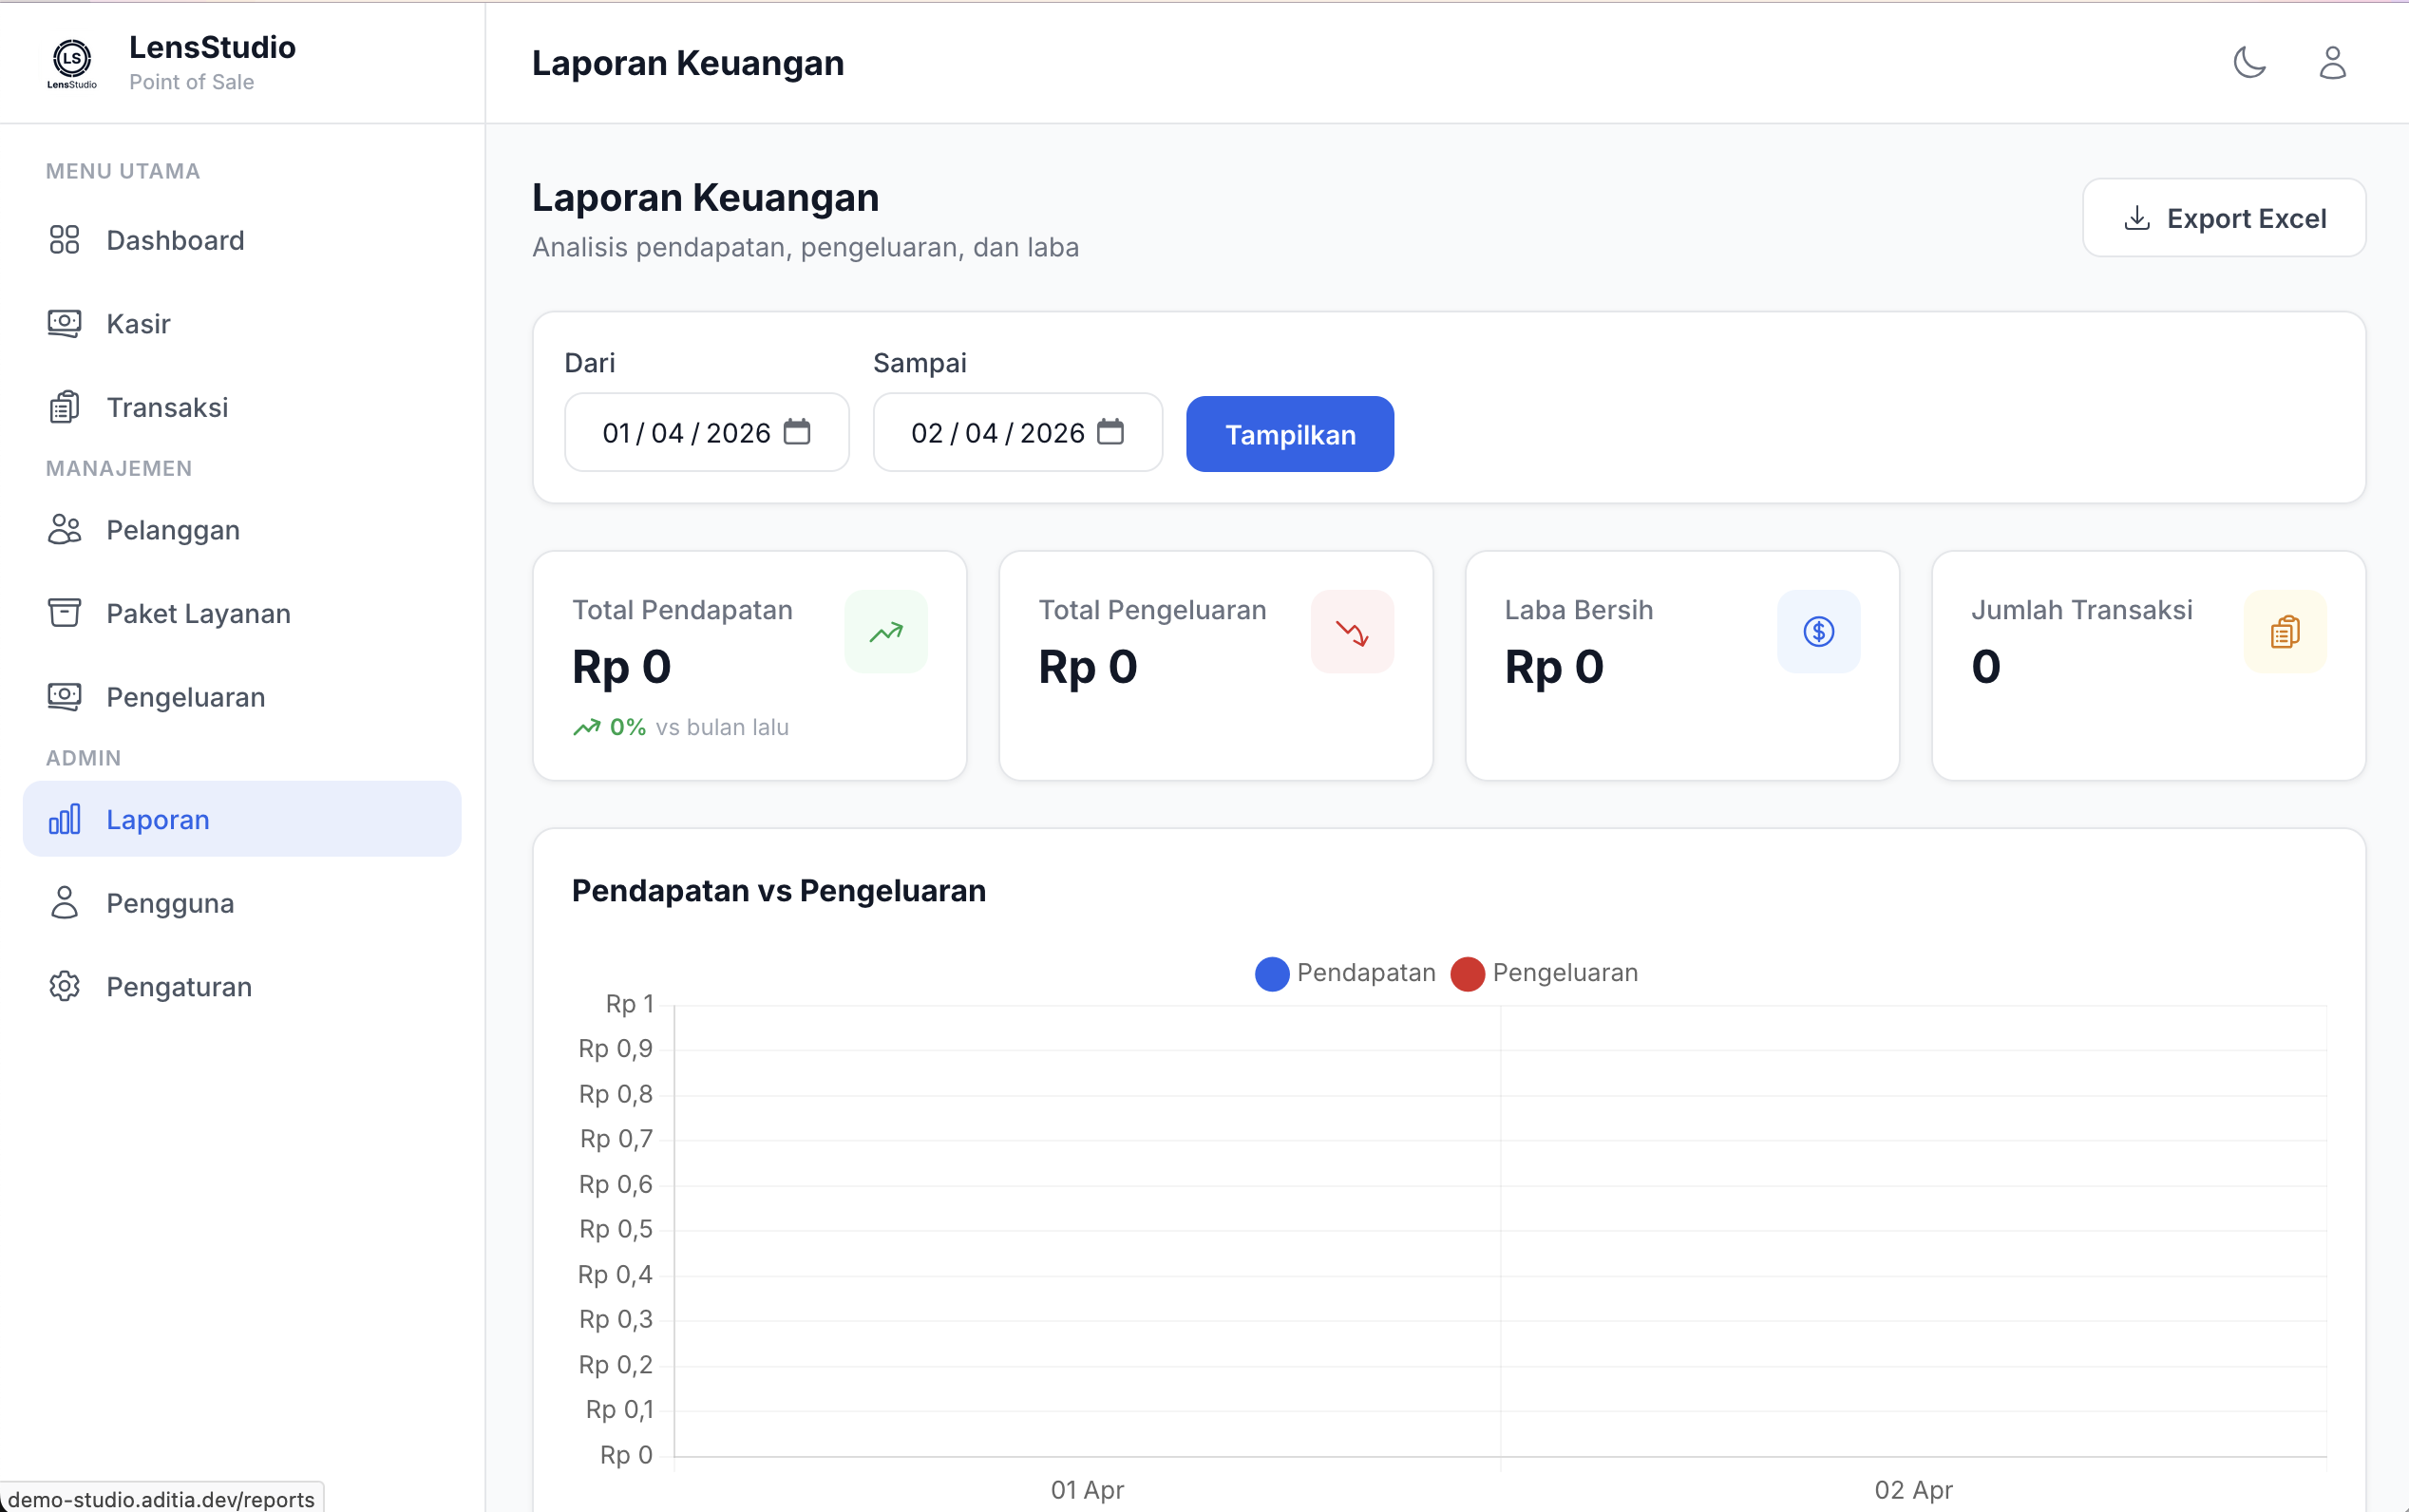The width and height of the screenshot is (2409, 1512).
Task: Open the user profile icon
Action: 2332,62
